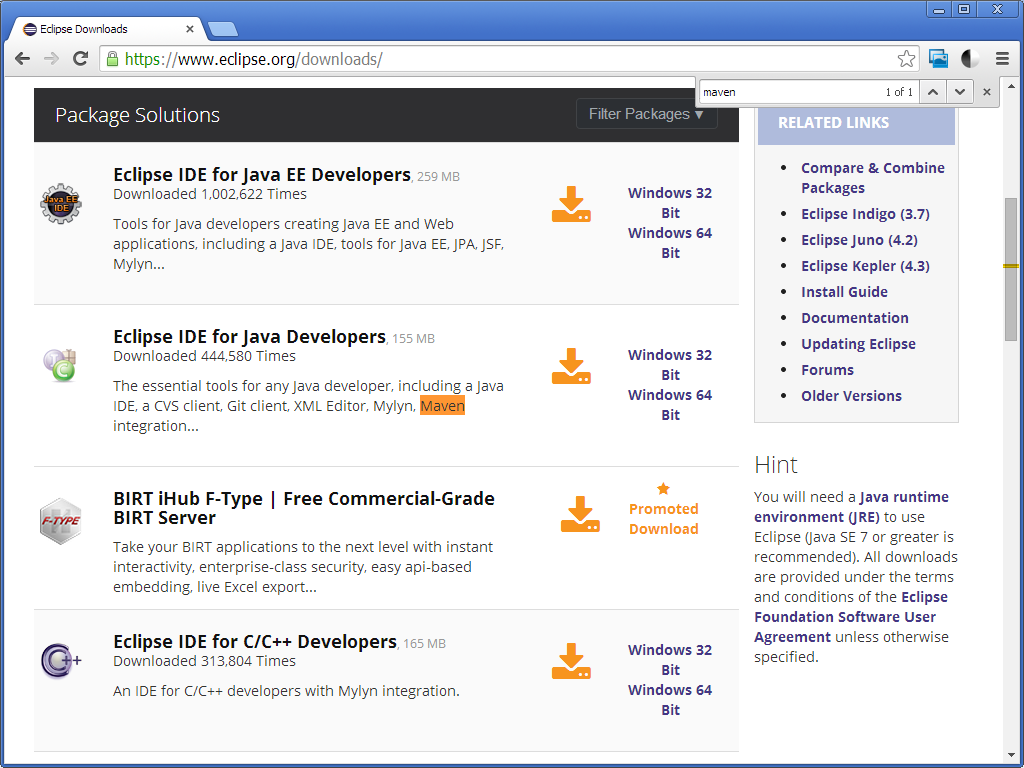The image size is (1024, 768).
Task: Click download icon for Eclipse IDE for Java EE
Action: 571,204
